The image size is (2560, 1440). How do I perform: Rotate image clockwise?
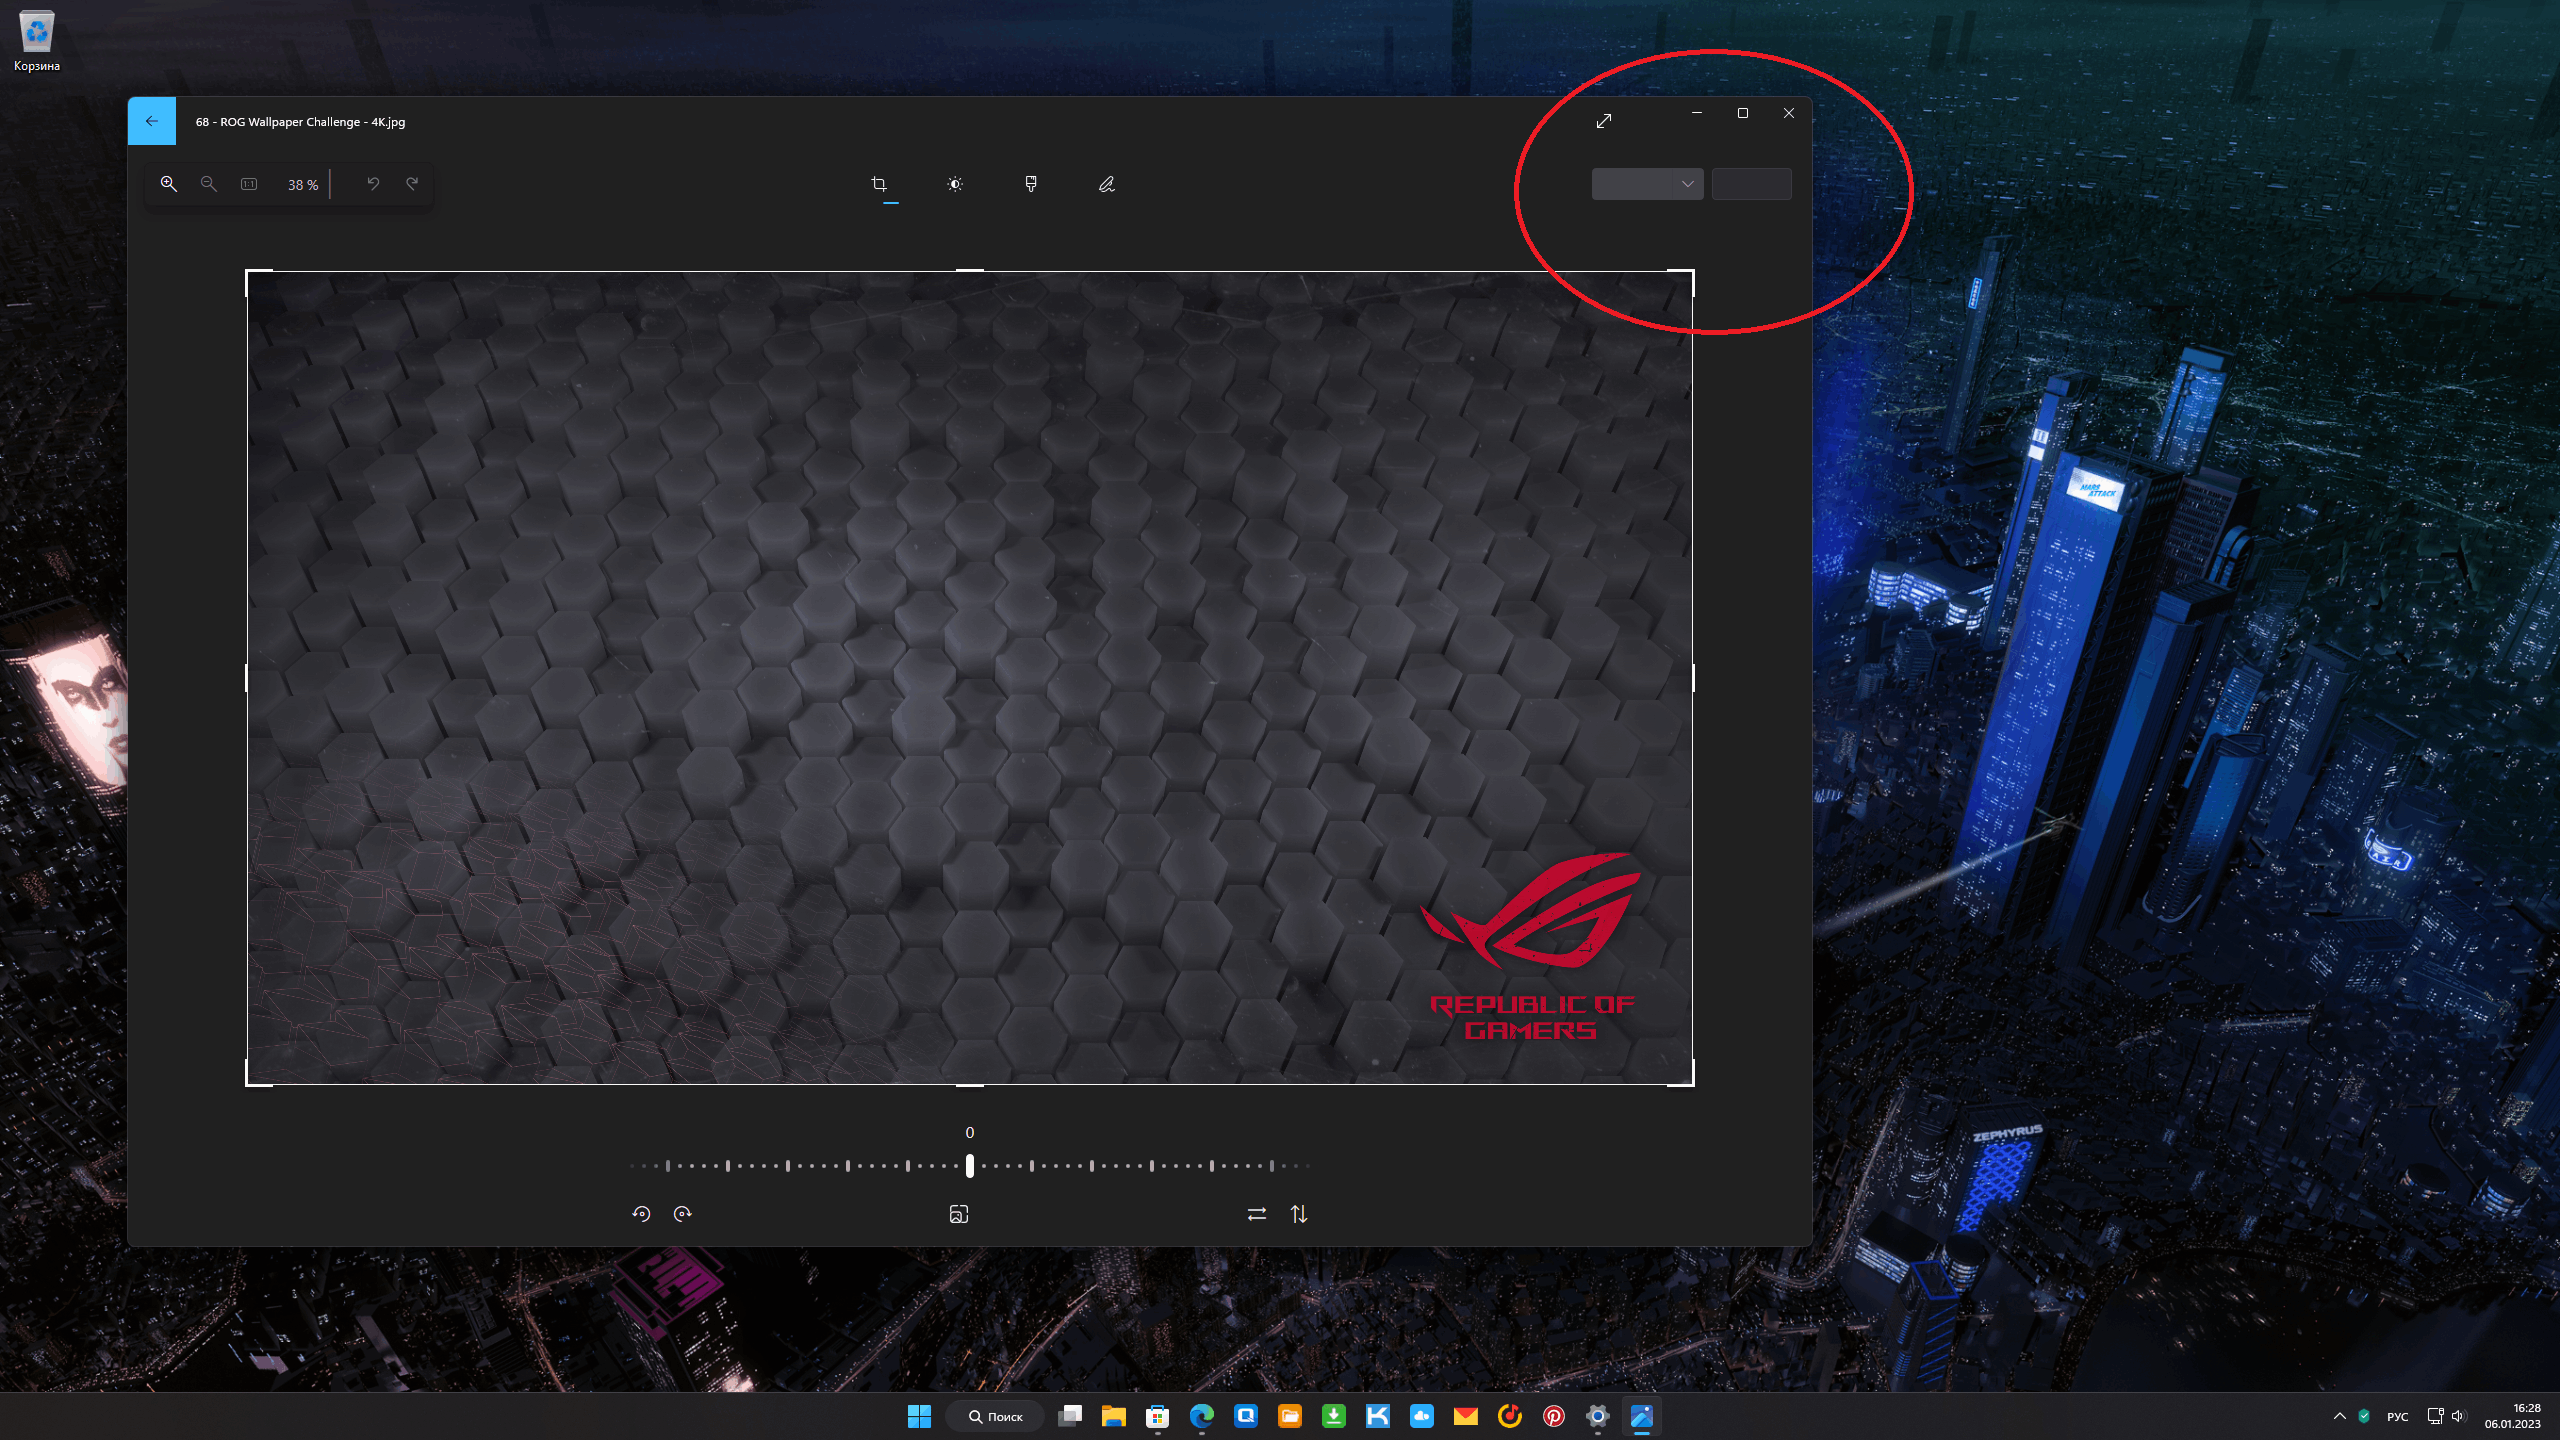(x=683, y=1214)
